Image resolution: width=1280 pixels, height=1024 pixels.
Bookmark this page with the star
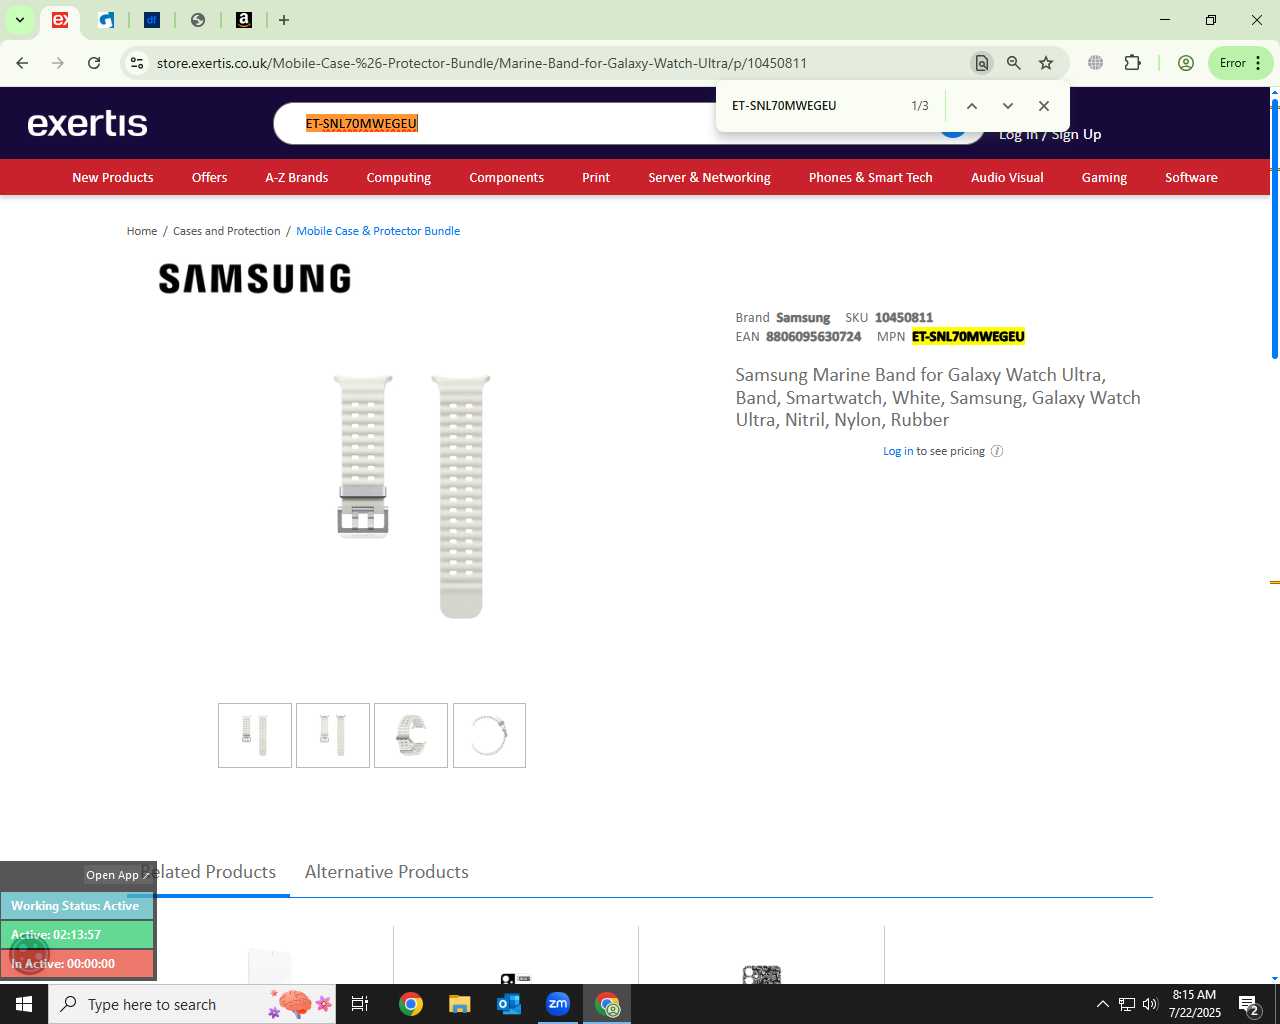[1046, 63]
